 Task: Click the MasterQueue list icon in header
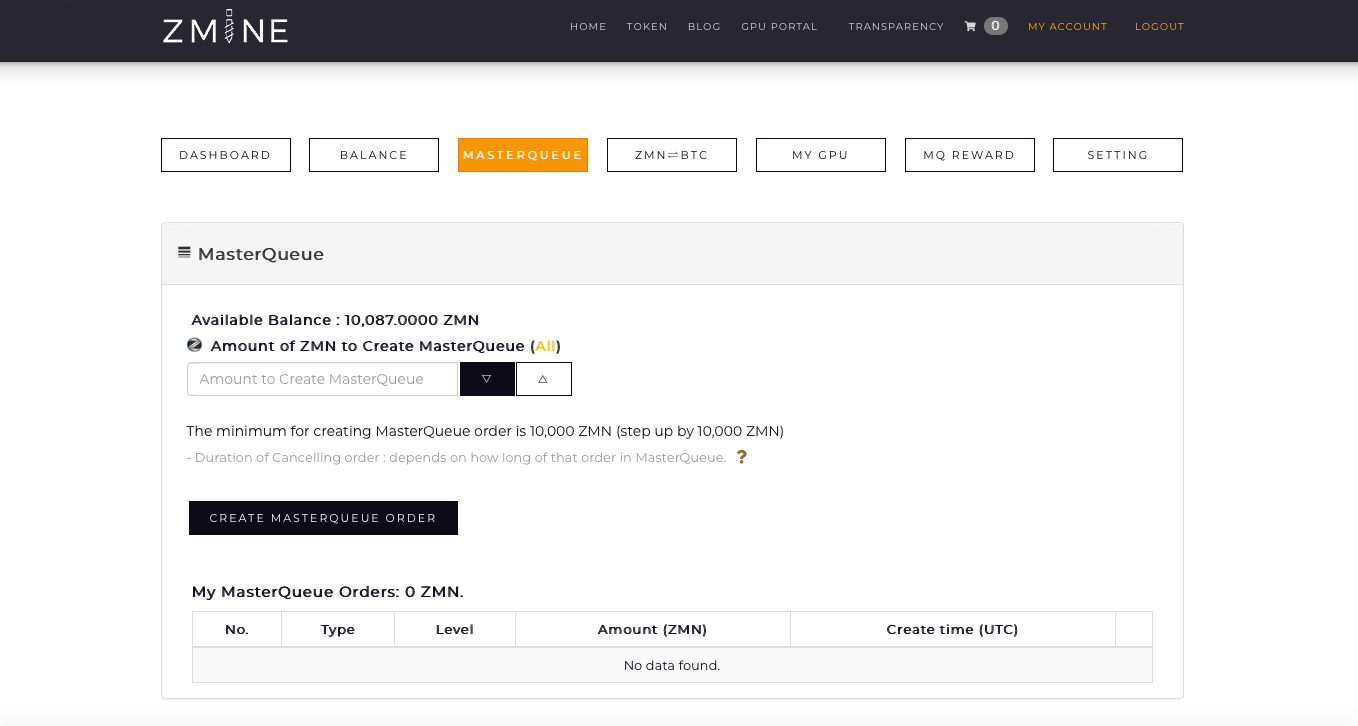tap(184, 252)
